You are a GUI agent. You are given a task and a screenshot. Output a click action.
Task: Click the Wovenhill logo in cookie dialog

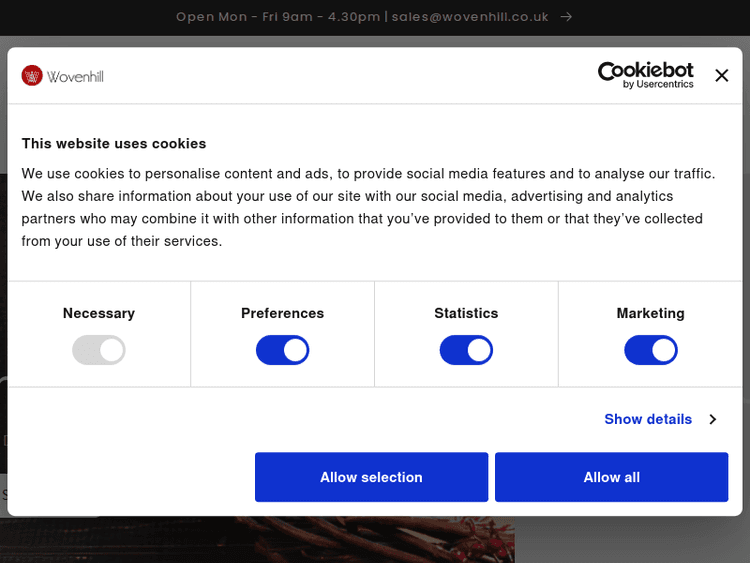(63, 76)
